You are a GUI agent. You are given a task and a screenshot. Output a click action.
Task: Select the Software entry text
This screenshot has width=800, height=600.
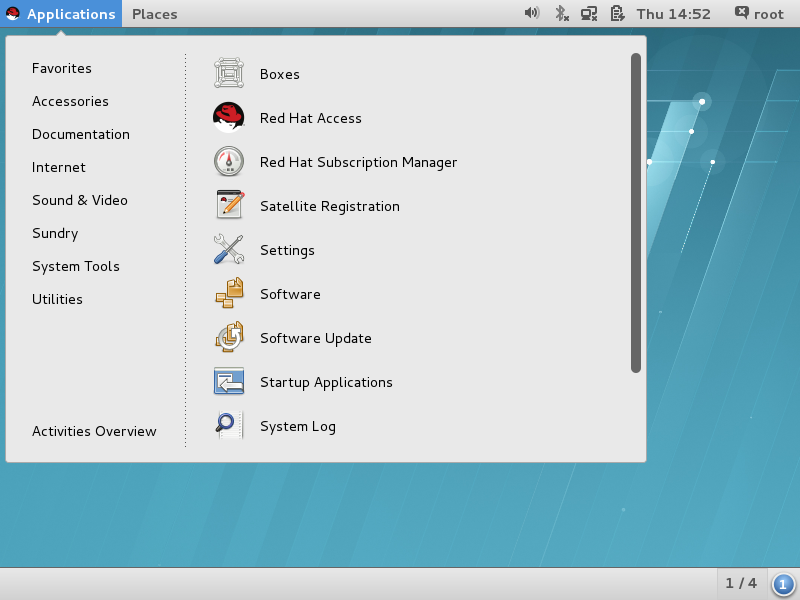click(290, 294)
